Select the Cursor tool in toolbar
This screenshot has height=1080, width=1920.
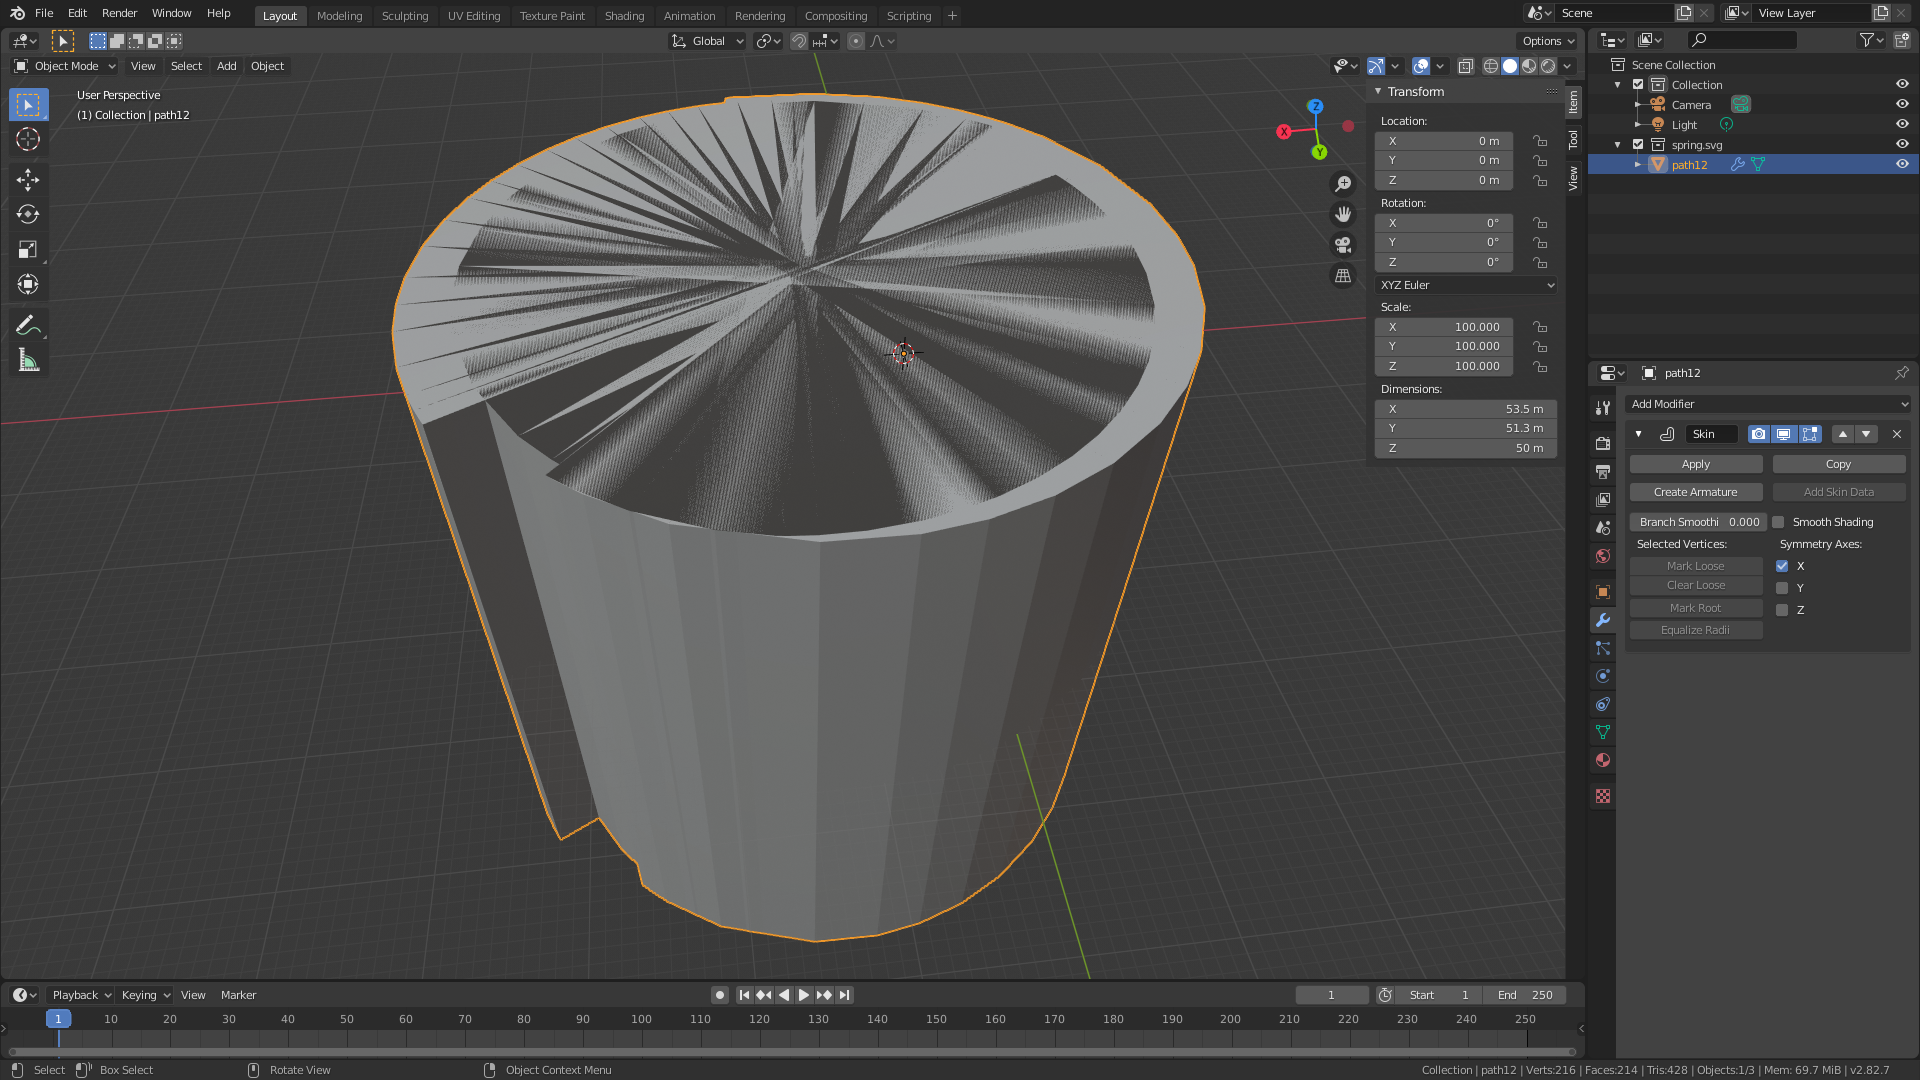[x=28, y=140]
